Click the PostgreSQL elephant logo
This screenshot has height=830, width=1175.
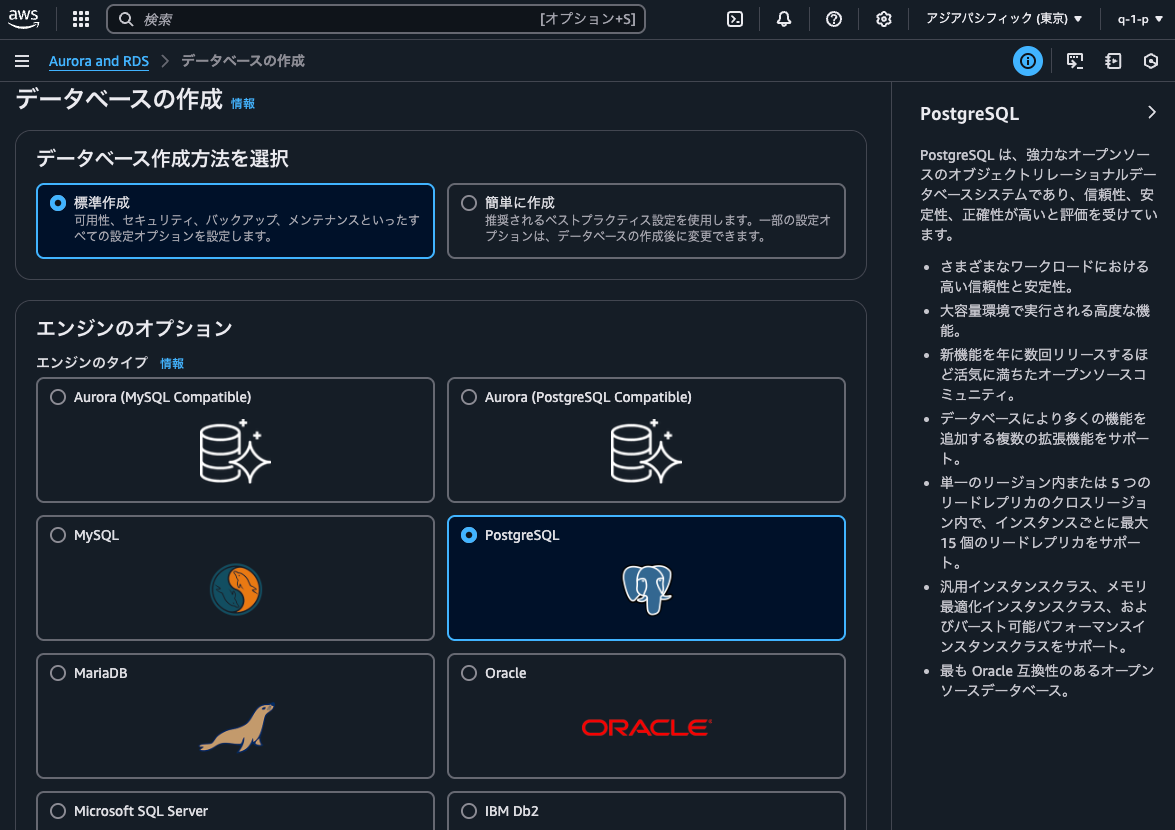click(x=647, y=590)
